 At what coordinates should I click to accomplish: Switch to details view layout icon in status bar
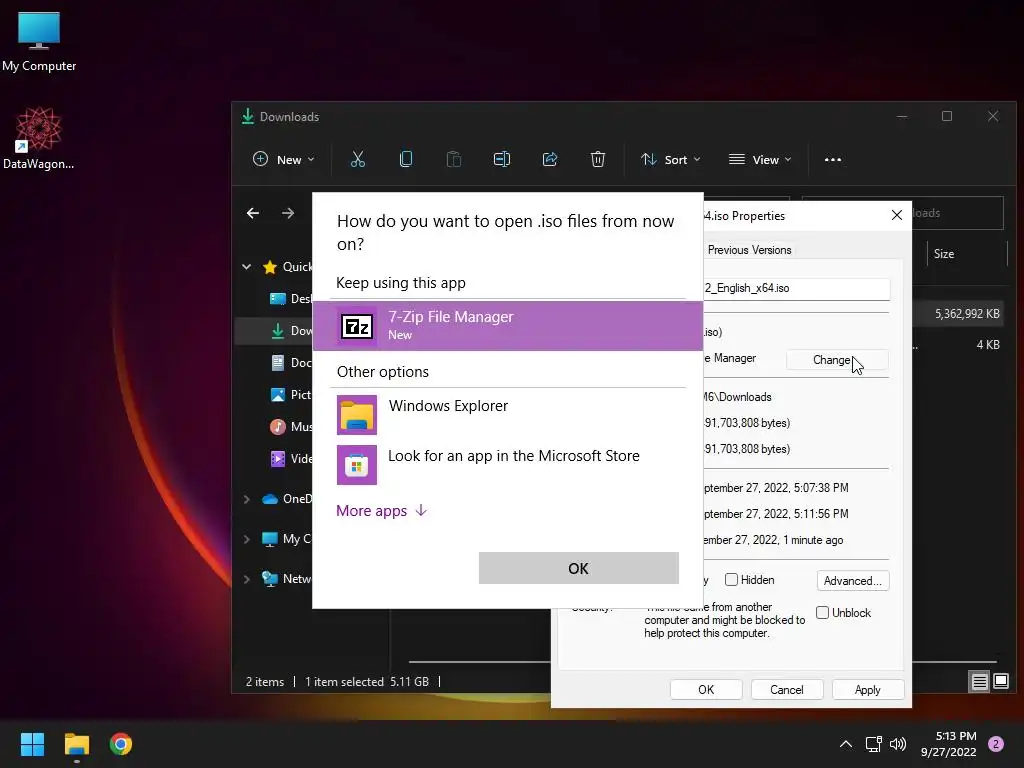point(980,682)
